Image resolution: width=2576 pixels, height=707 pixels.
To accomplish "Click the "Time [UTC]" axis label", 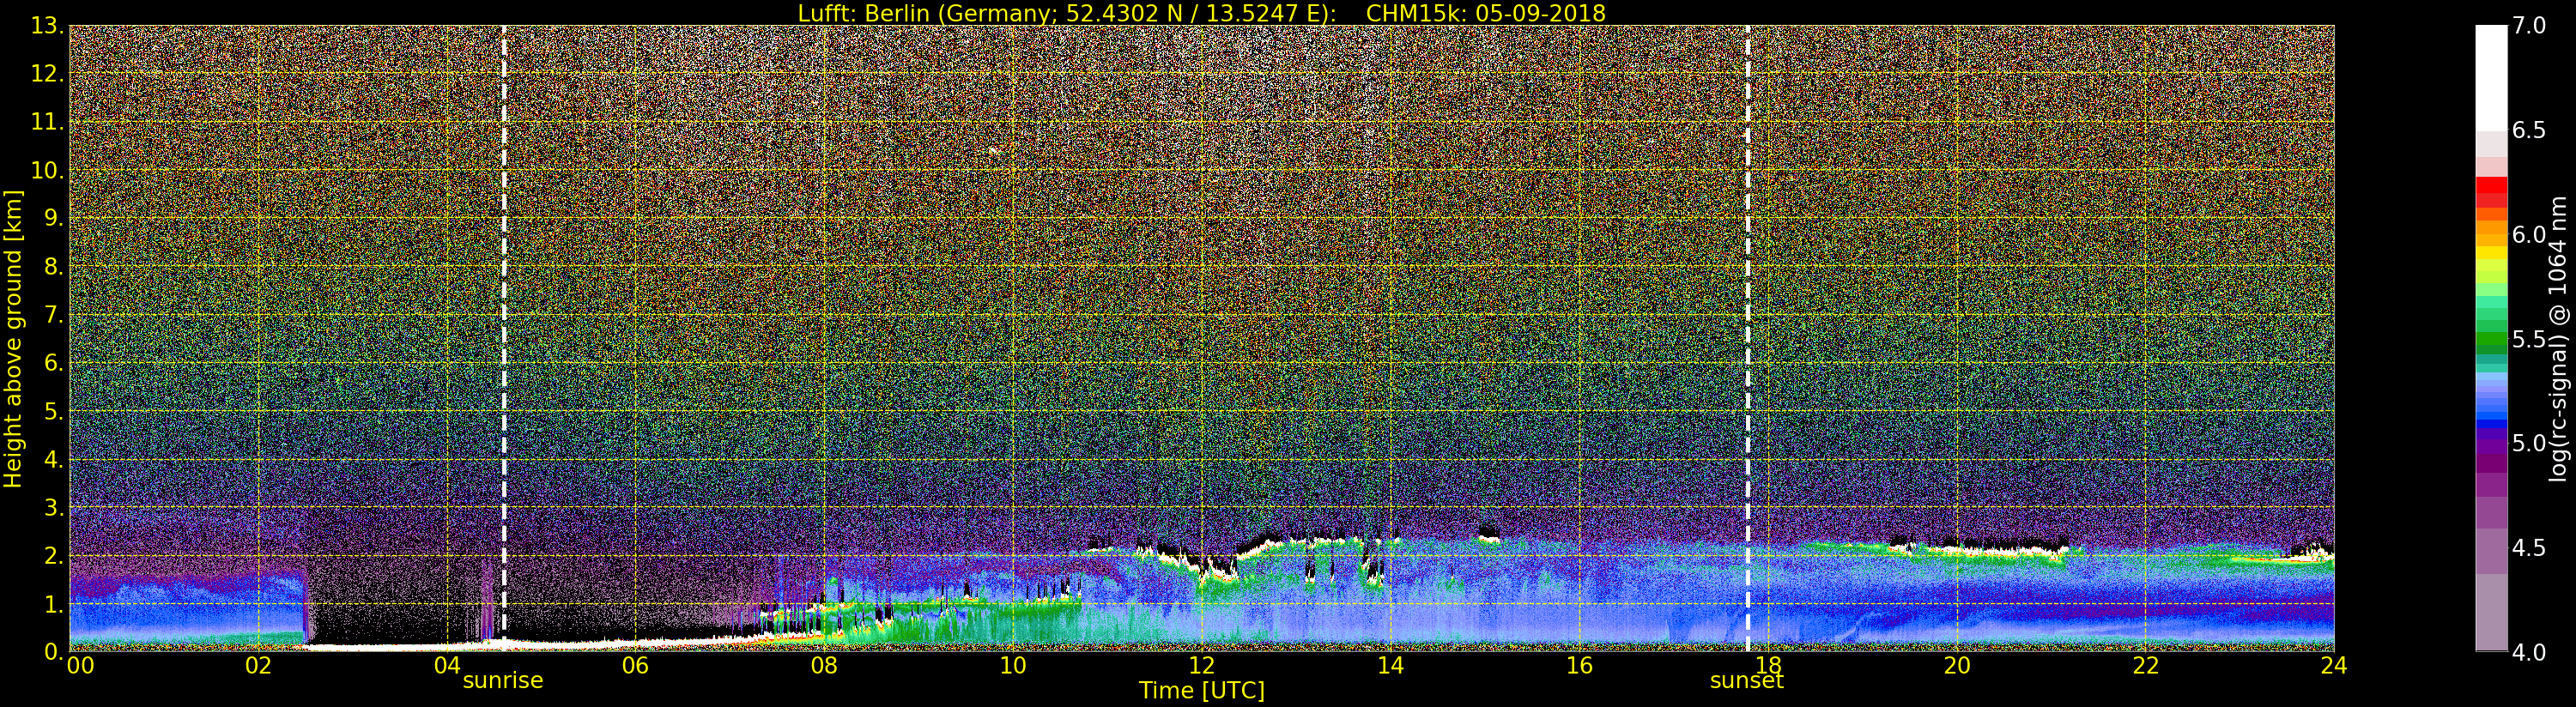I will pyautogui.click(x=1201, y=691).
